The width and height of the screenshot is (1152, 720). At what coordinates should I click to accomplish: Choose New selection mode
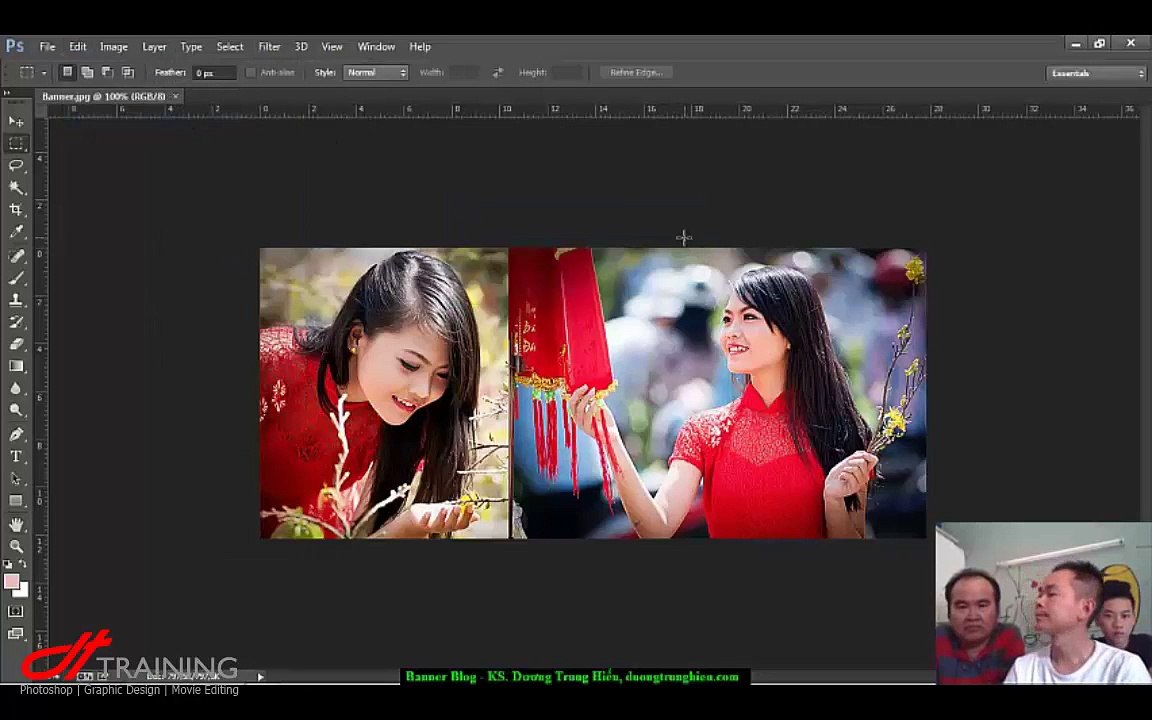(67, 72)
